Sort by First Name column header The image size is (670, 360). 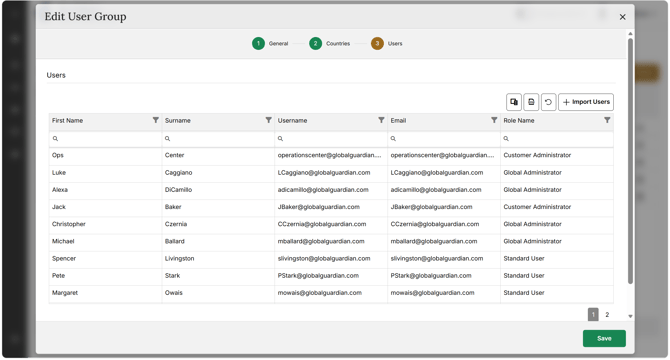[x=68, y=120]
